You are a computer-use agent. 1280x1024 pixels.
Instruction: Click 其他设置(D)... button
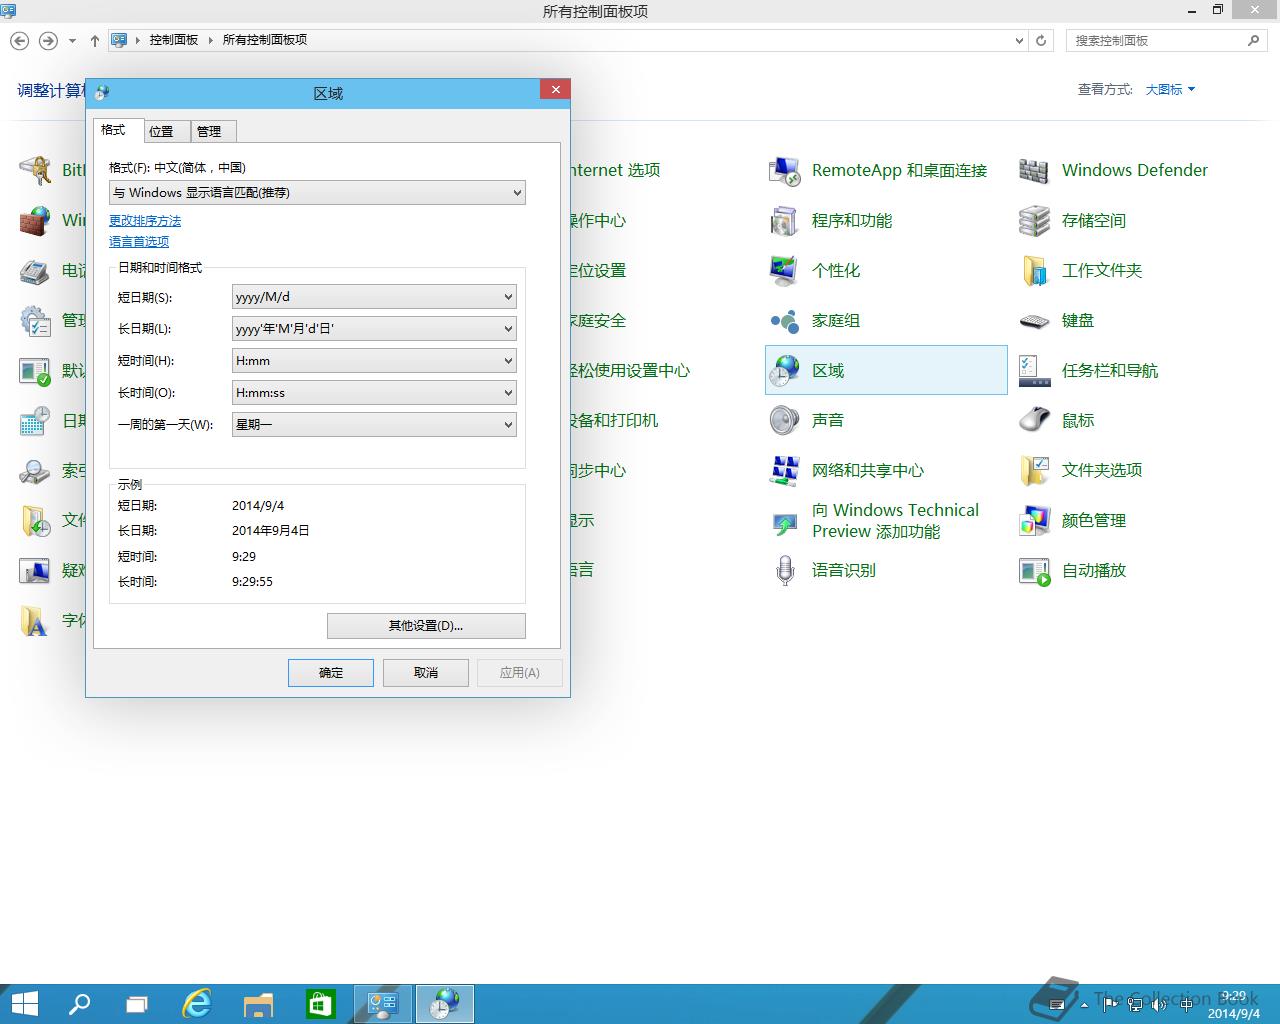[426, 626]
